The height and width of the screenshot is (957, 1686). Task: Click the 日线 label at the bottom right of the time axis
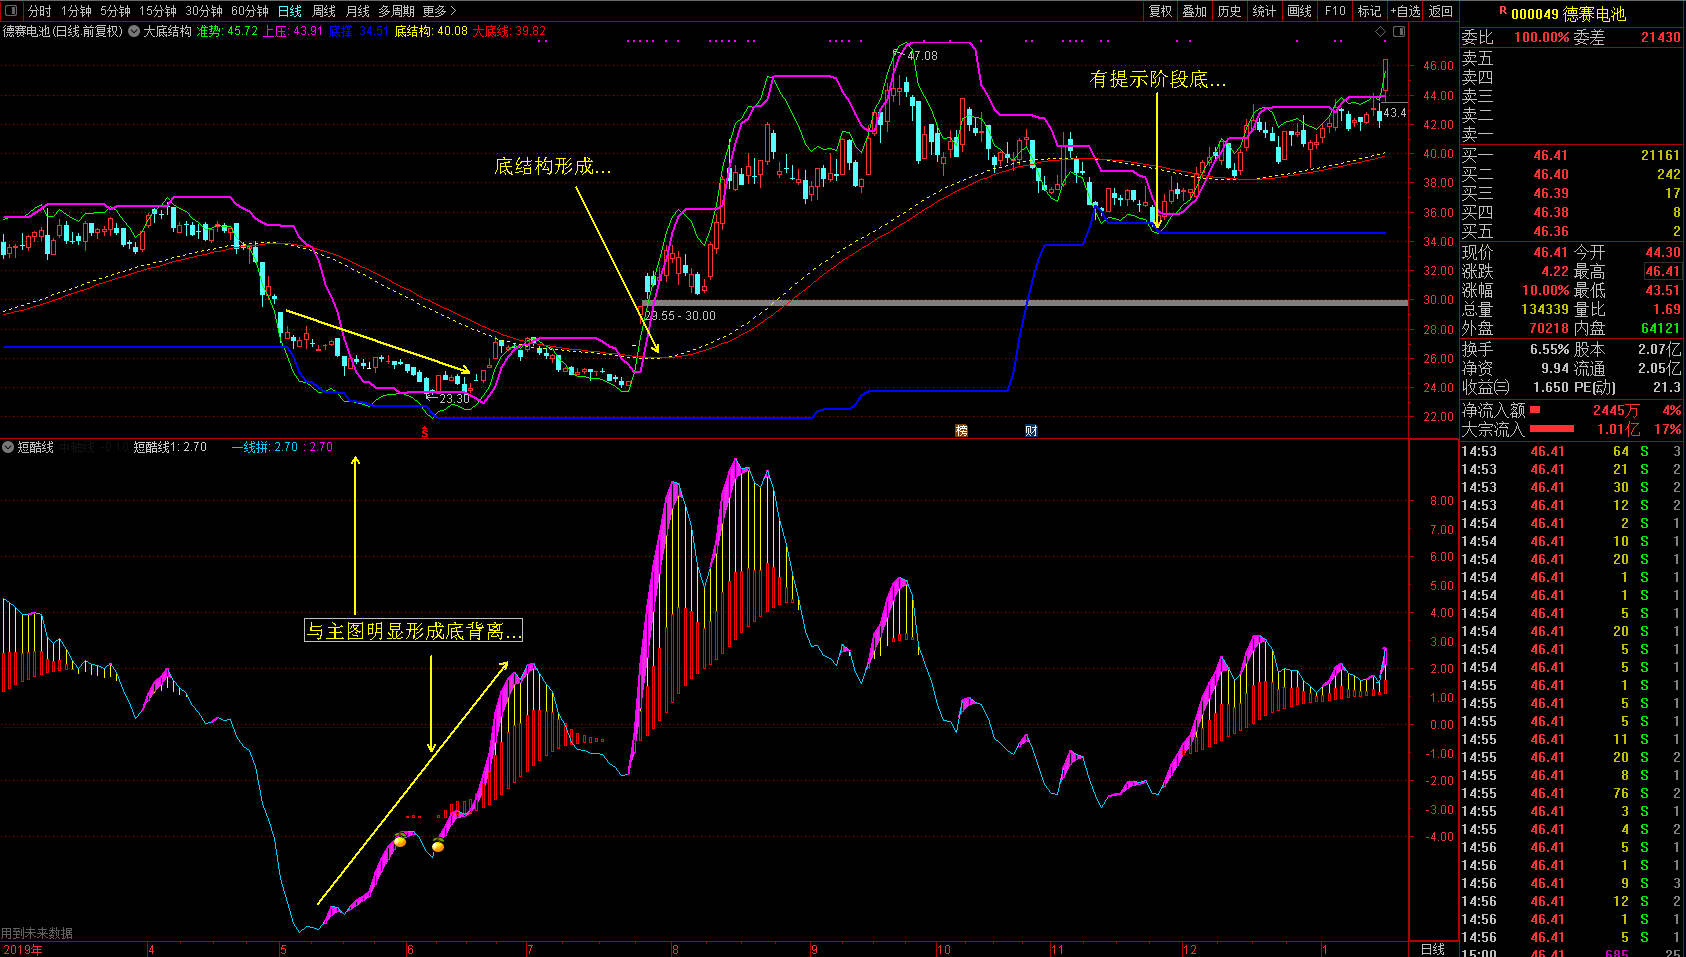click(1433, 949)
